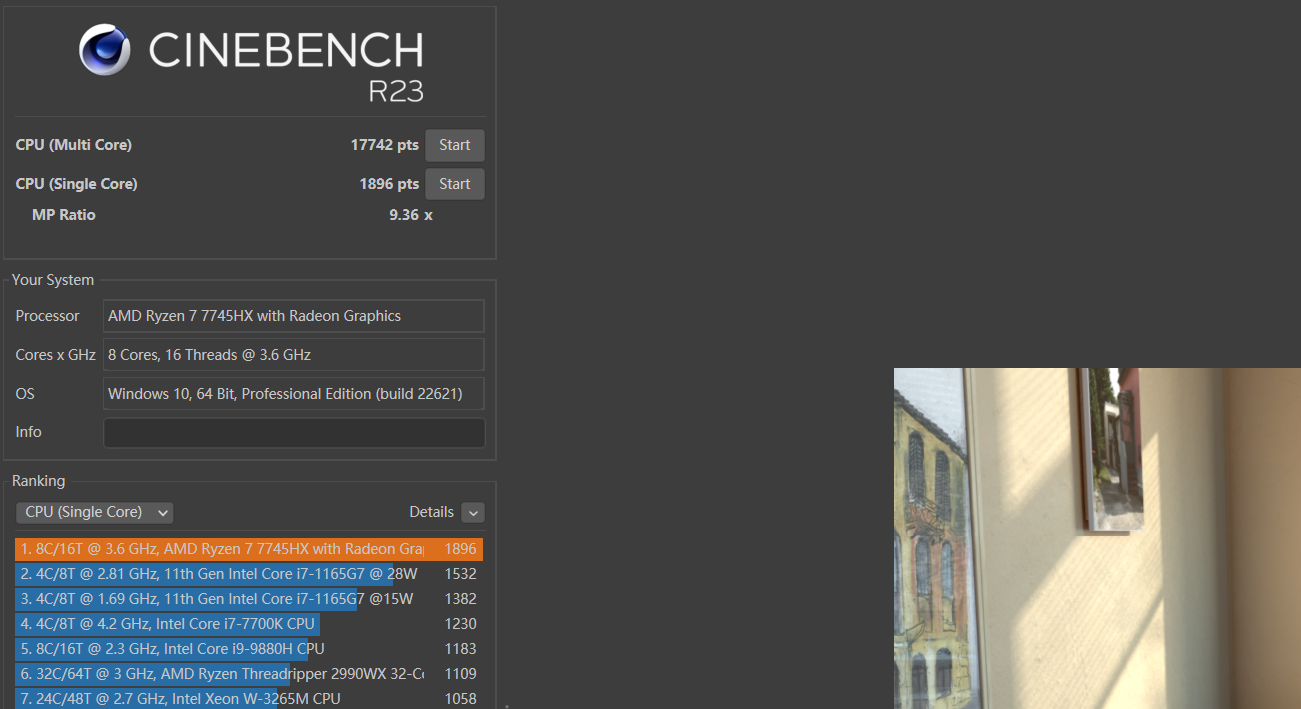The height and width of the screenshot is (709, 1301).
Task: Click the CPU (Single Core) test label
Action: [x=77, y=184]
